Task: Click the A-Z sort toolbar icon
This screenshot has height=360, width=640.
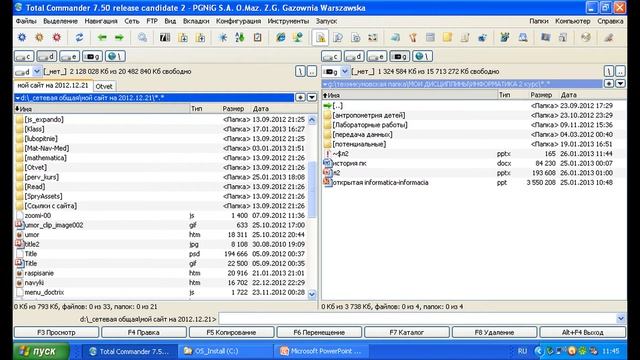Action: tap(240, 38)
